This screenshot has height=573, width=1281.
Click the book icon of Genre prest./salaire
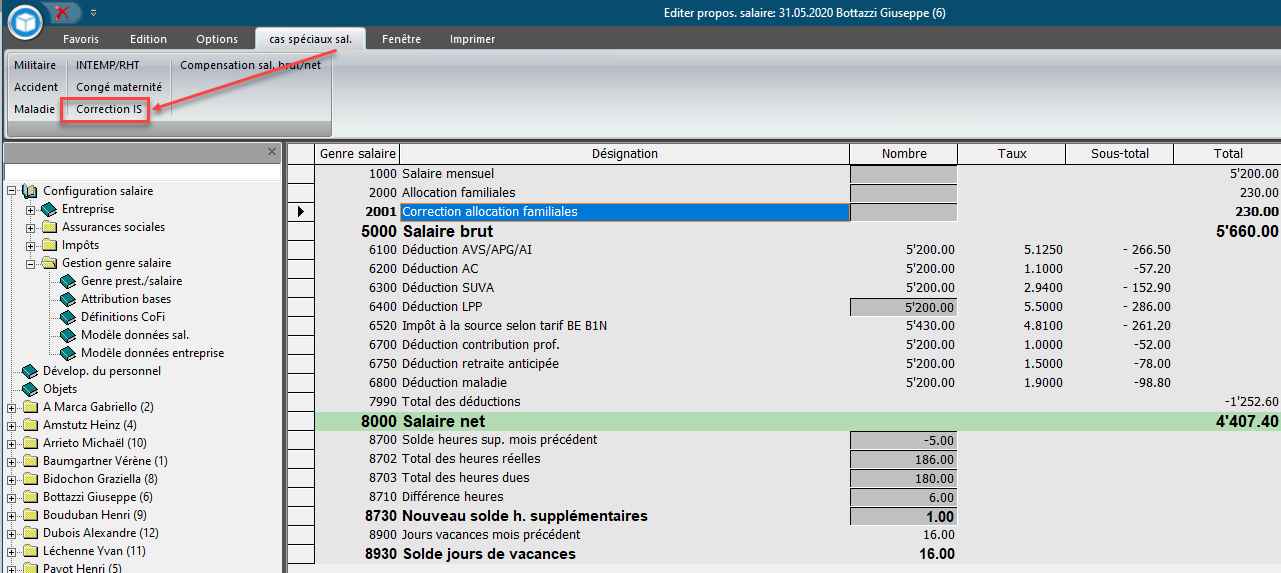68,281
